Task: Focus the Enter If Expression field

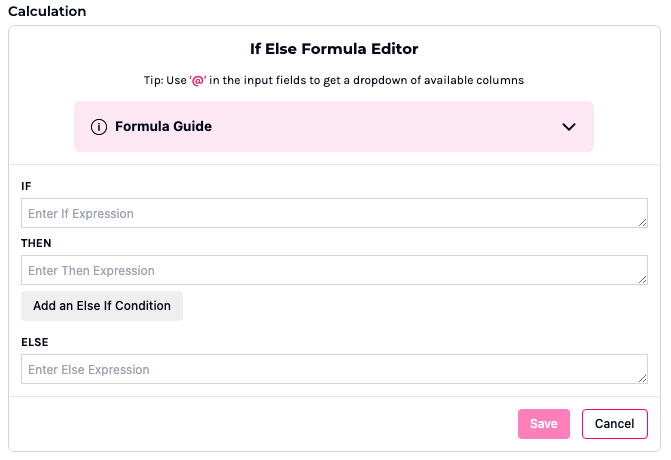Action: pyautogui.click(x=333, y=213)
